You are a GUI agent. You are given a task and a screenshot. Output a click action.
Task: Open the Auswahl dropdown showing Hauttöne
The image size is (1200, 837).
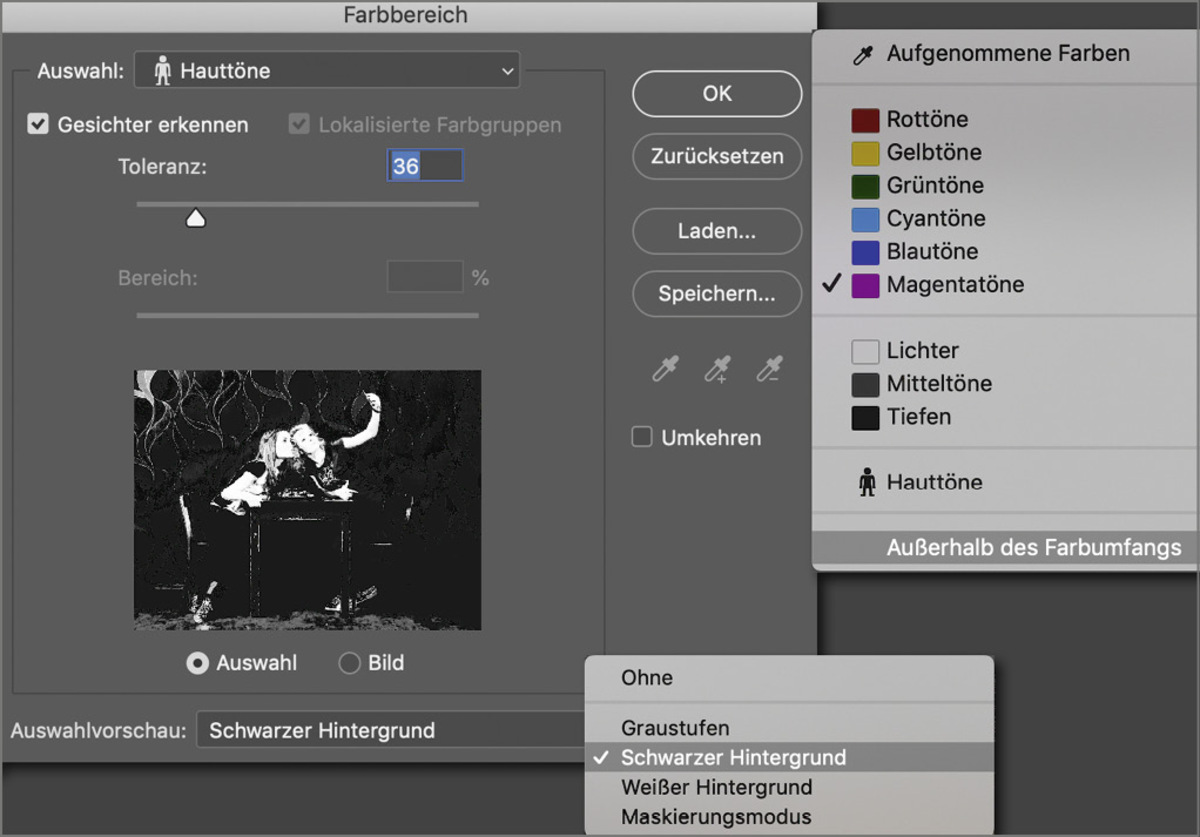pos(326,70)
